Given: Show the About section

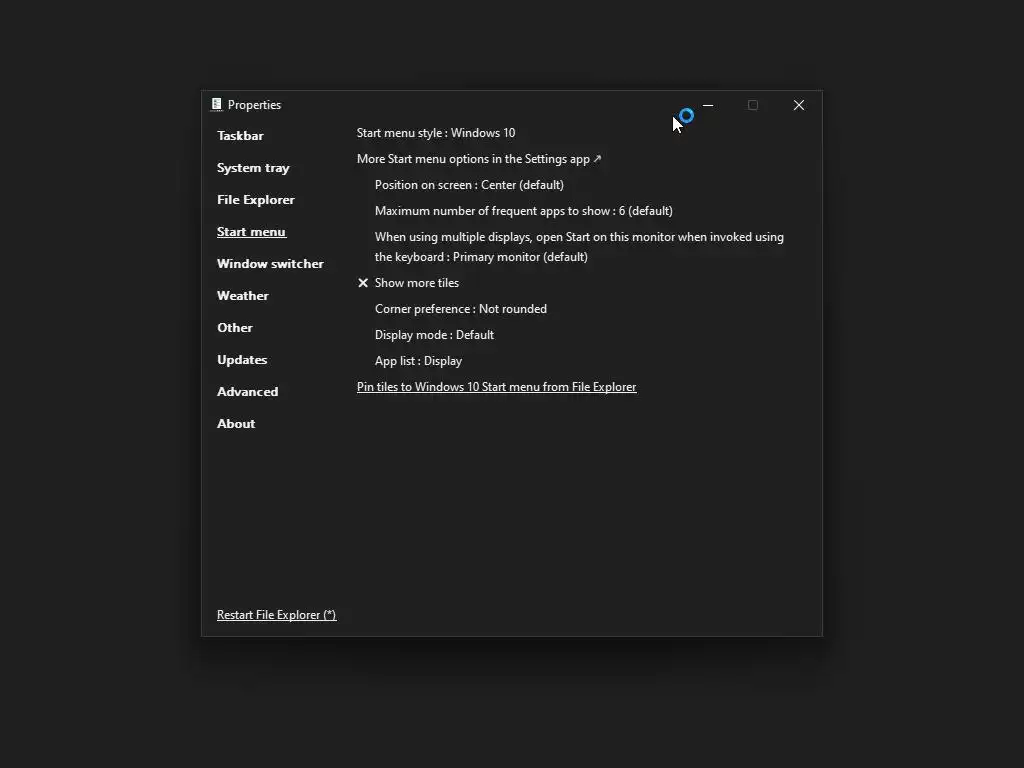Looking at the screenshot, I should [x=236, y=424].
